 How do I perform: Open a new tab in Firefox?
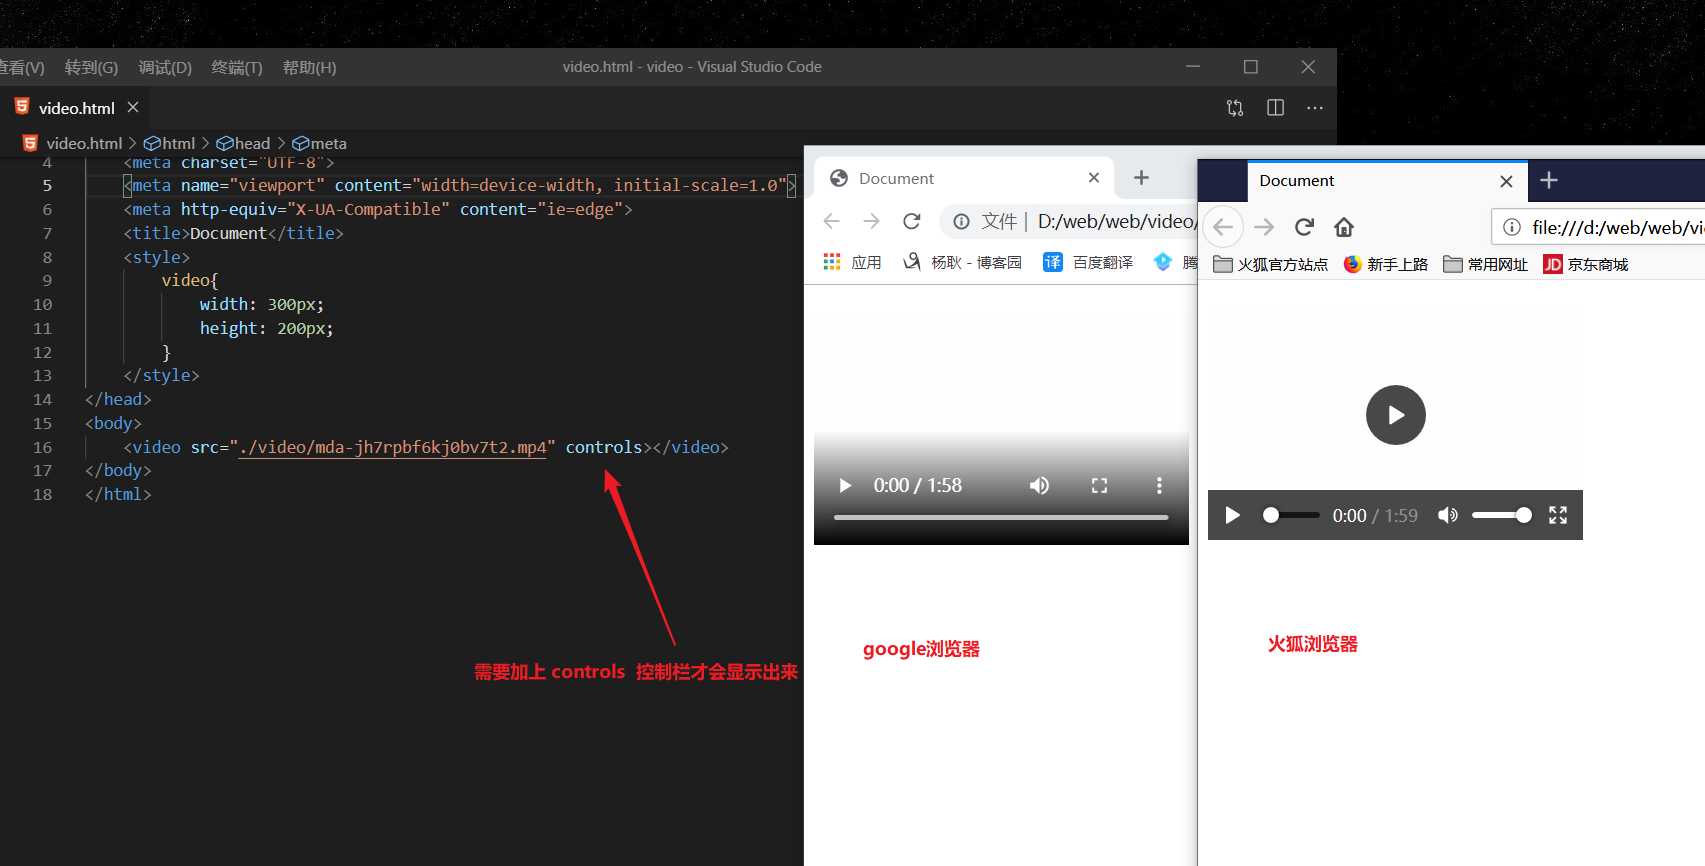pos(1549,180)
